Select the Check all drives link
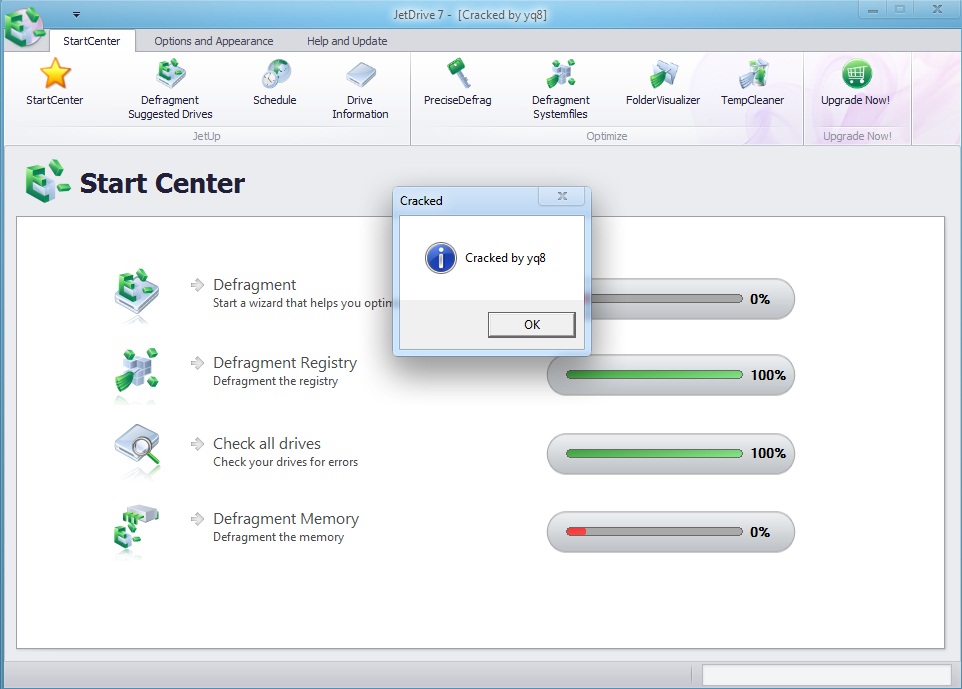This screenshot has height=689, width=962. [267, 444]
